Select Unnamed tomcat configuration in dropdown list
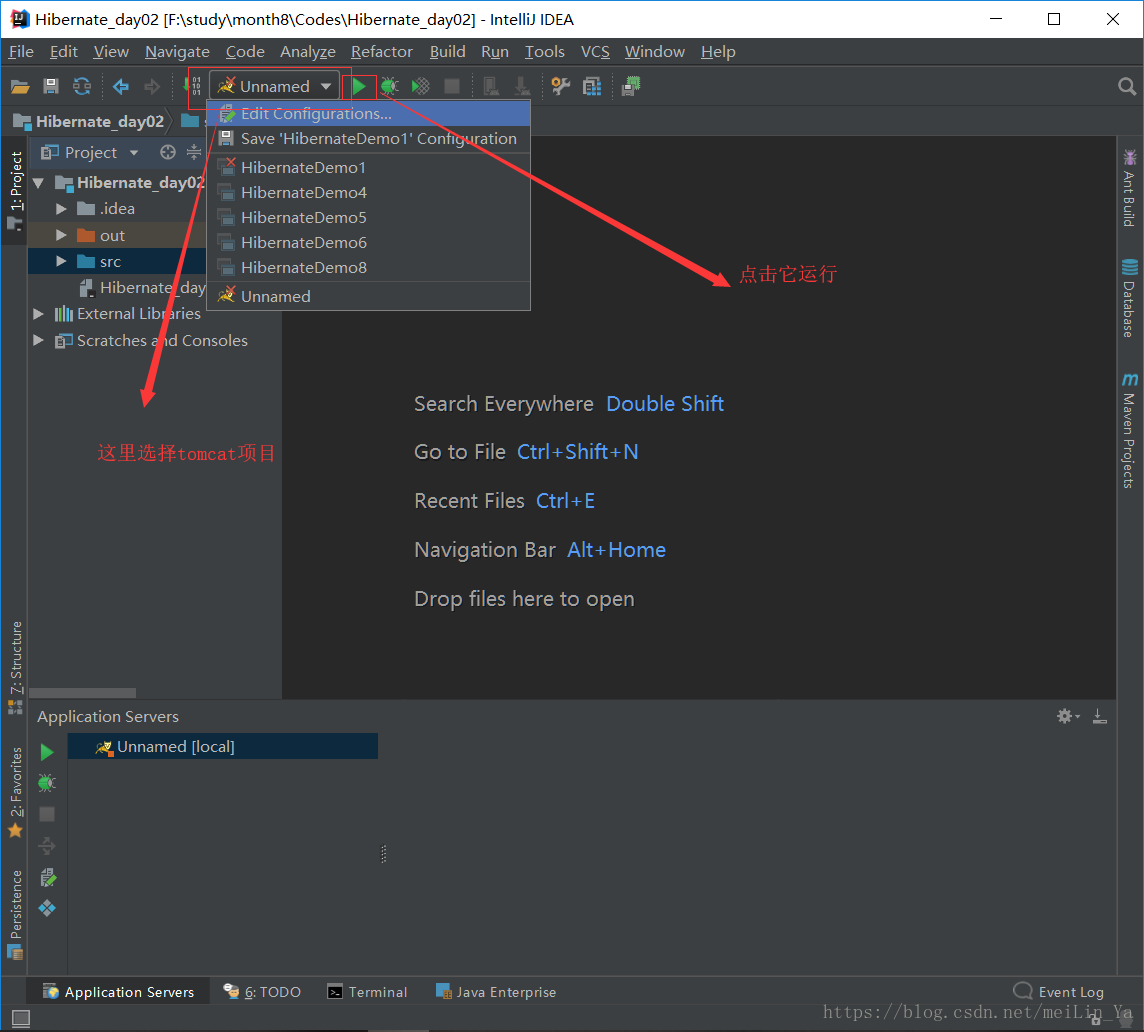 pos(368,296)
